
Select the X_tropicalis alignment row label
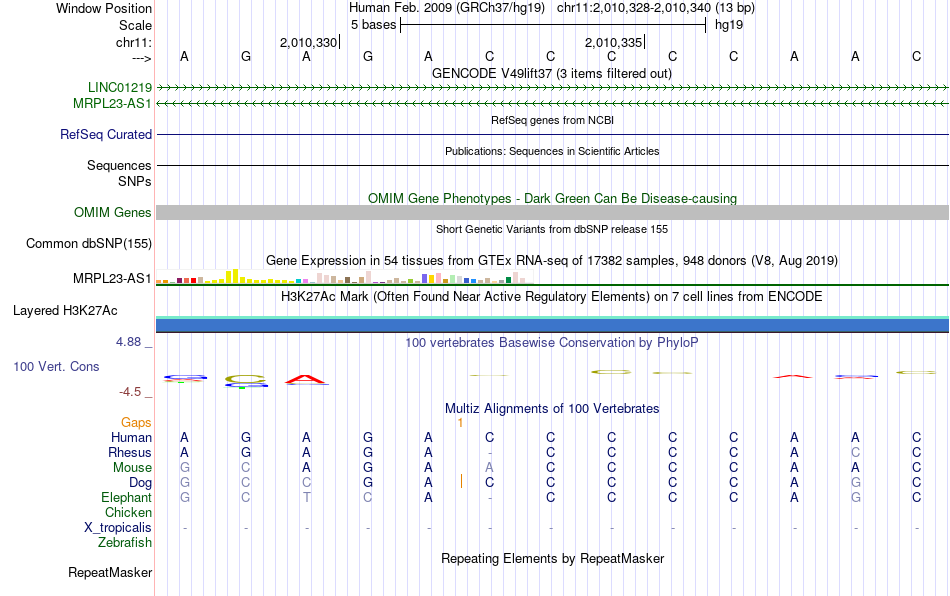pyautogui.click(x=118, y=528)
